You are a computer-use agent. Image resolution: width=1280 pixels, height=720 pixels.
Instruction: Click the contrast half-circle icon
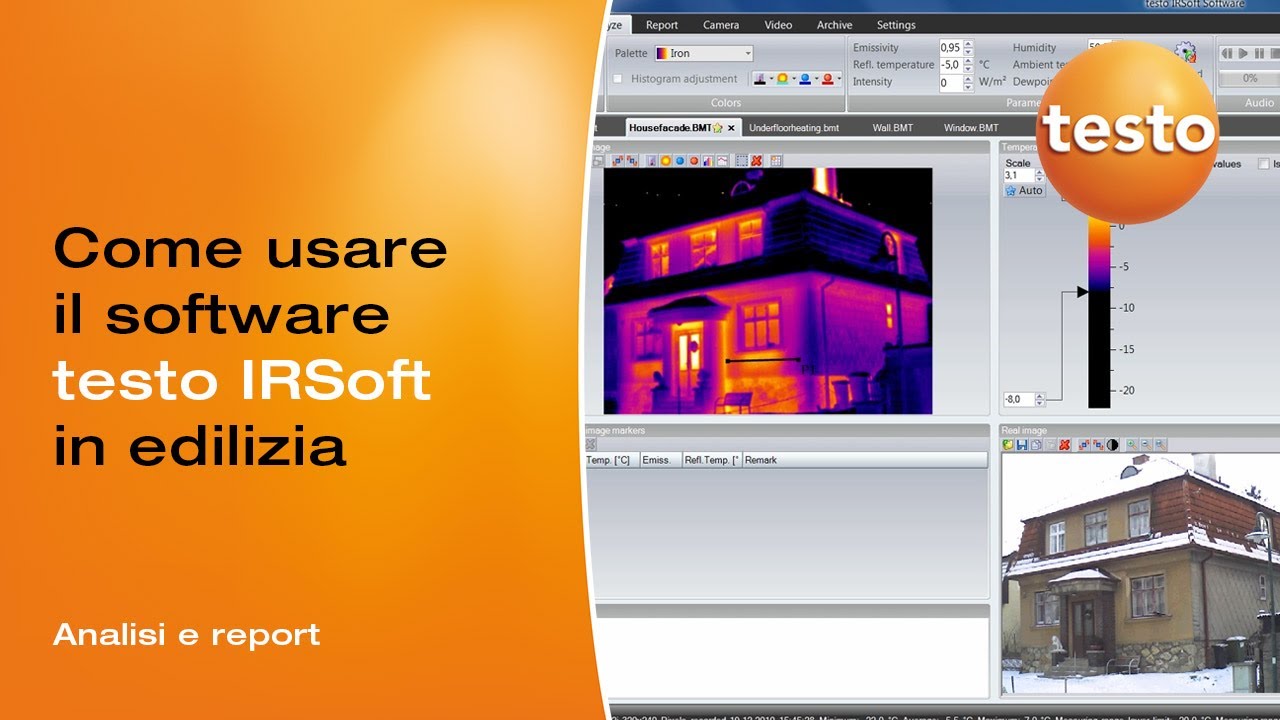point(1112,444)
